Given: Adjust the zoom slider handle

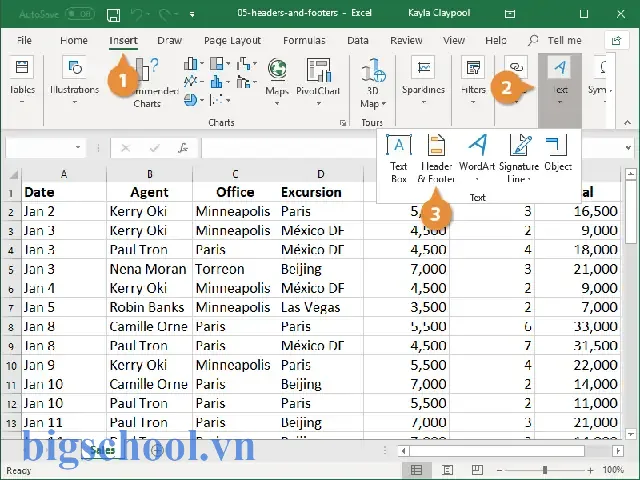Looking at the screenshot, I should tap(545, 470).
